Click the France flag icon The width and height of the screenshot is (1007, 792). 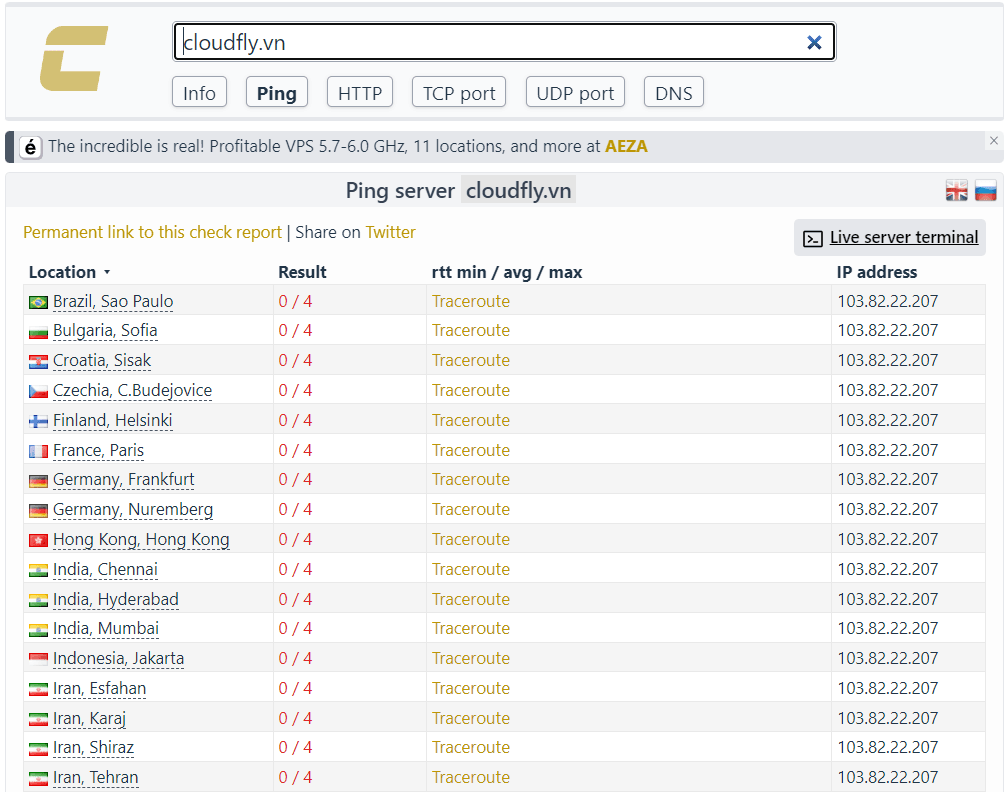39,452
